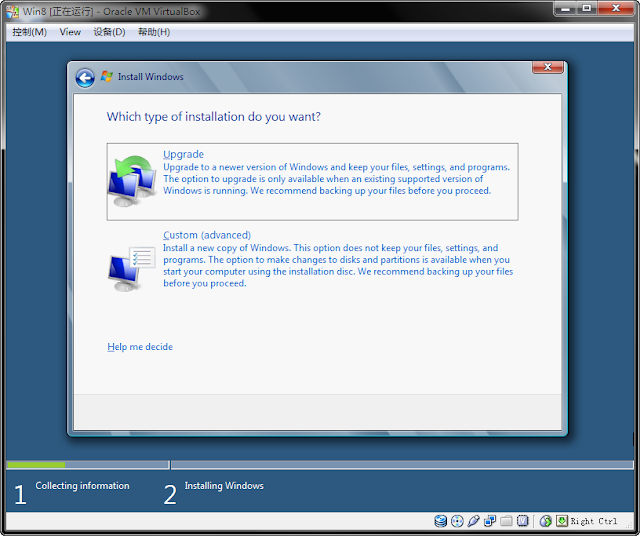Click the VirtualBox hard disk status icon
The width and height of the screenshot is (640, 536).
[x=440, y=521]
